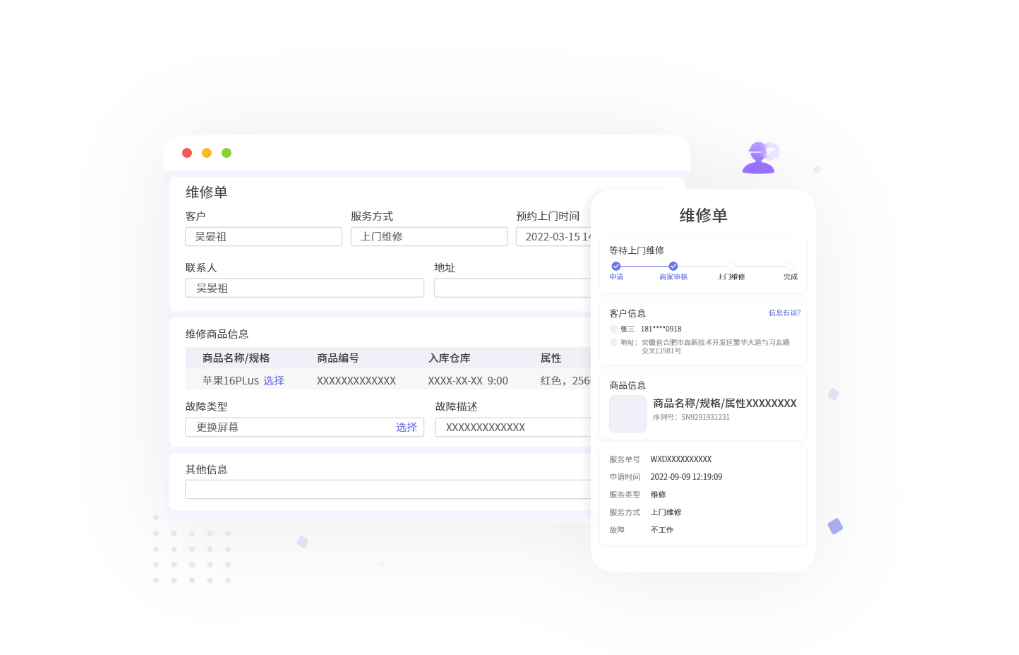
Task: Click the yellow minimize window dot
Action: tap(207, 153)
